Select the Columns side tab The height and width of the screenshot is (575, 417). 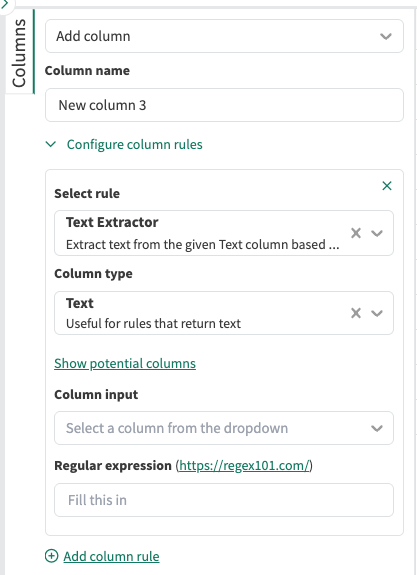(19, 52)
